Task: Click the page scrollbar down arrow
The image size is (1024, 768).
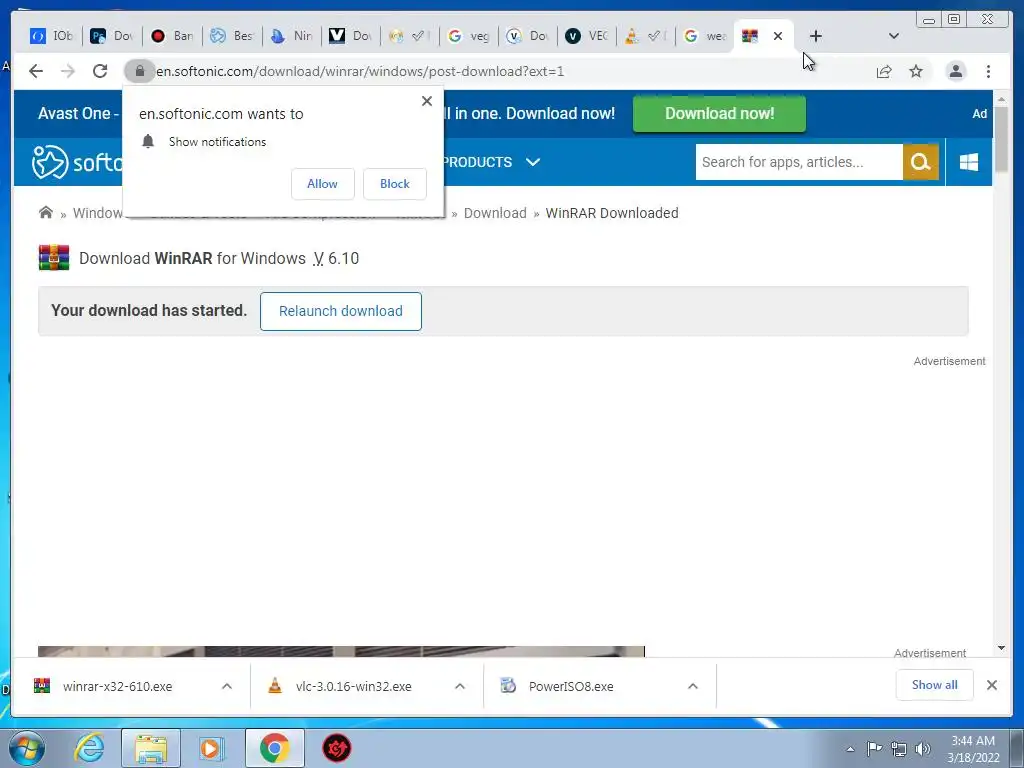Action: [1001, 648]
